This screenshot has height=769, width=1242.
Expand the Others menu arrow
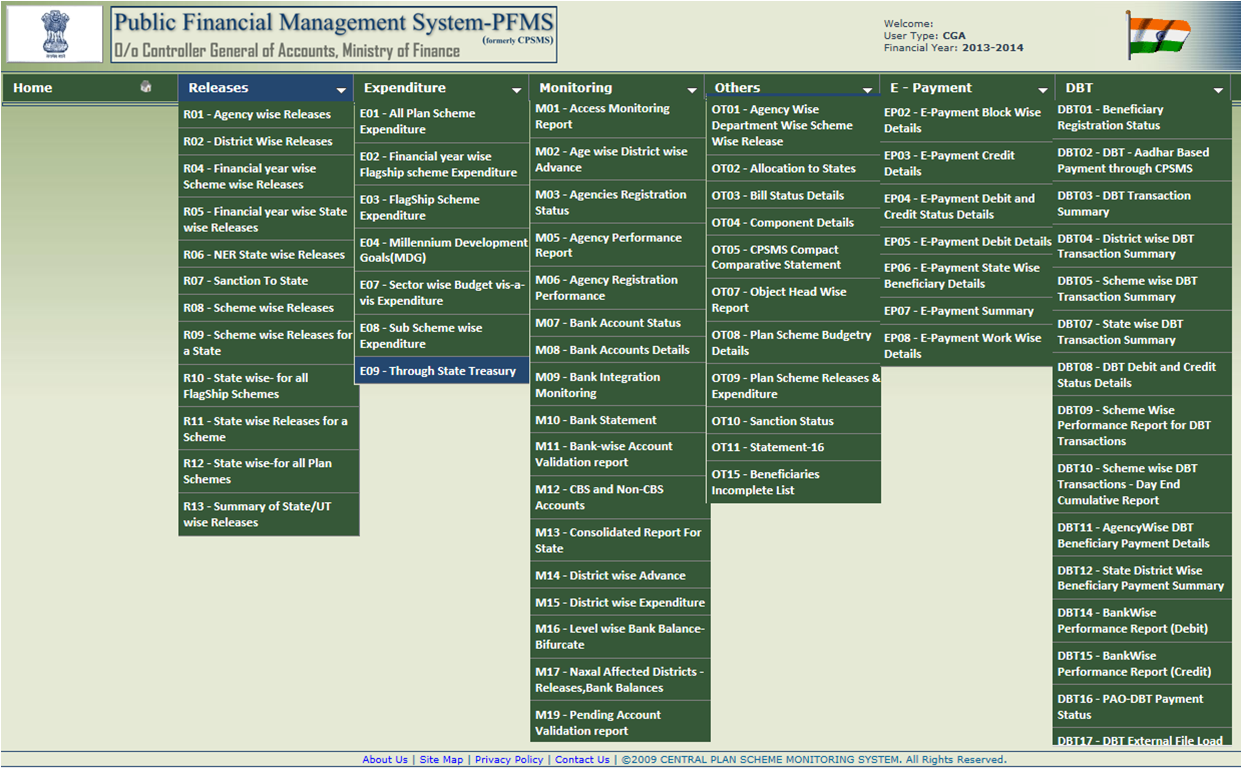(867, 90)
